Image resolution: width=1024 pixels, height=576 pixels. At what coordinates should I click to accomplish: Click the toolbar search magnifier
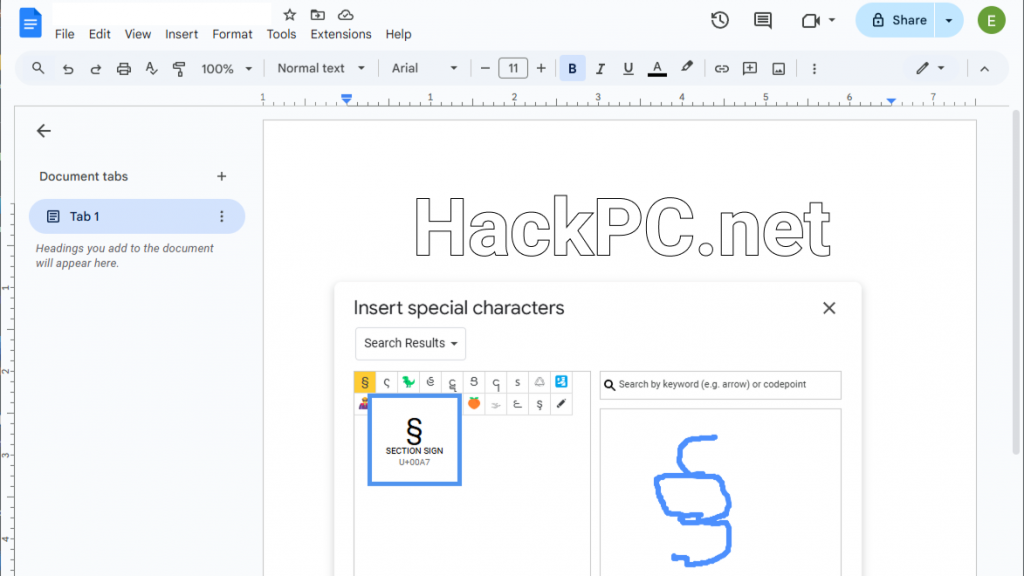pos(38,69)
